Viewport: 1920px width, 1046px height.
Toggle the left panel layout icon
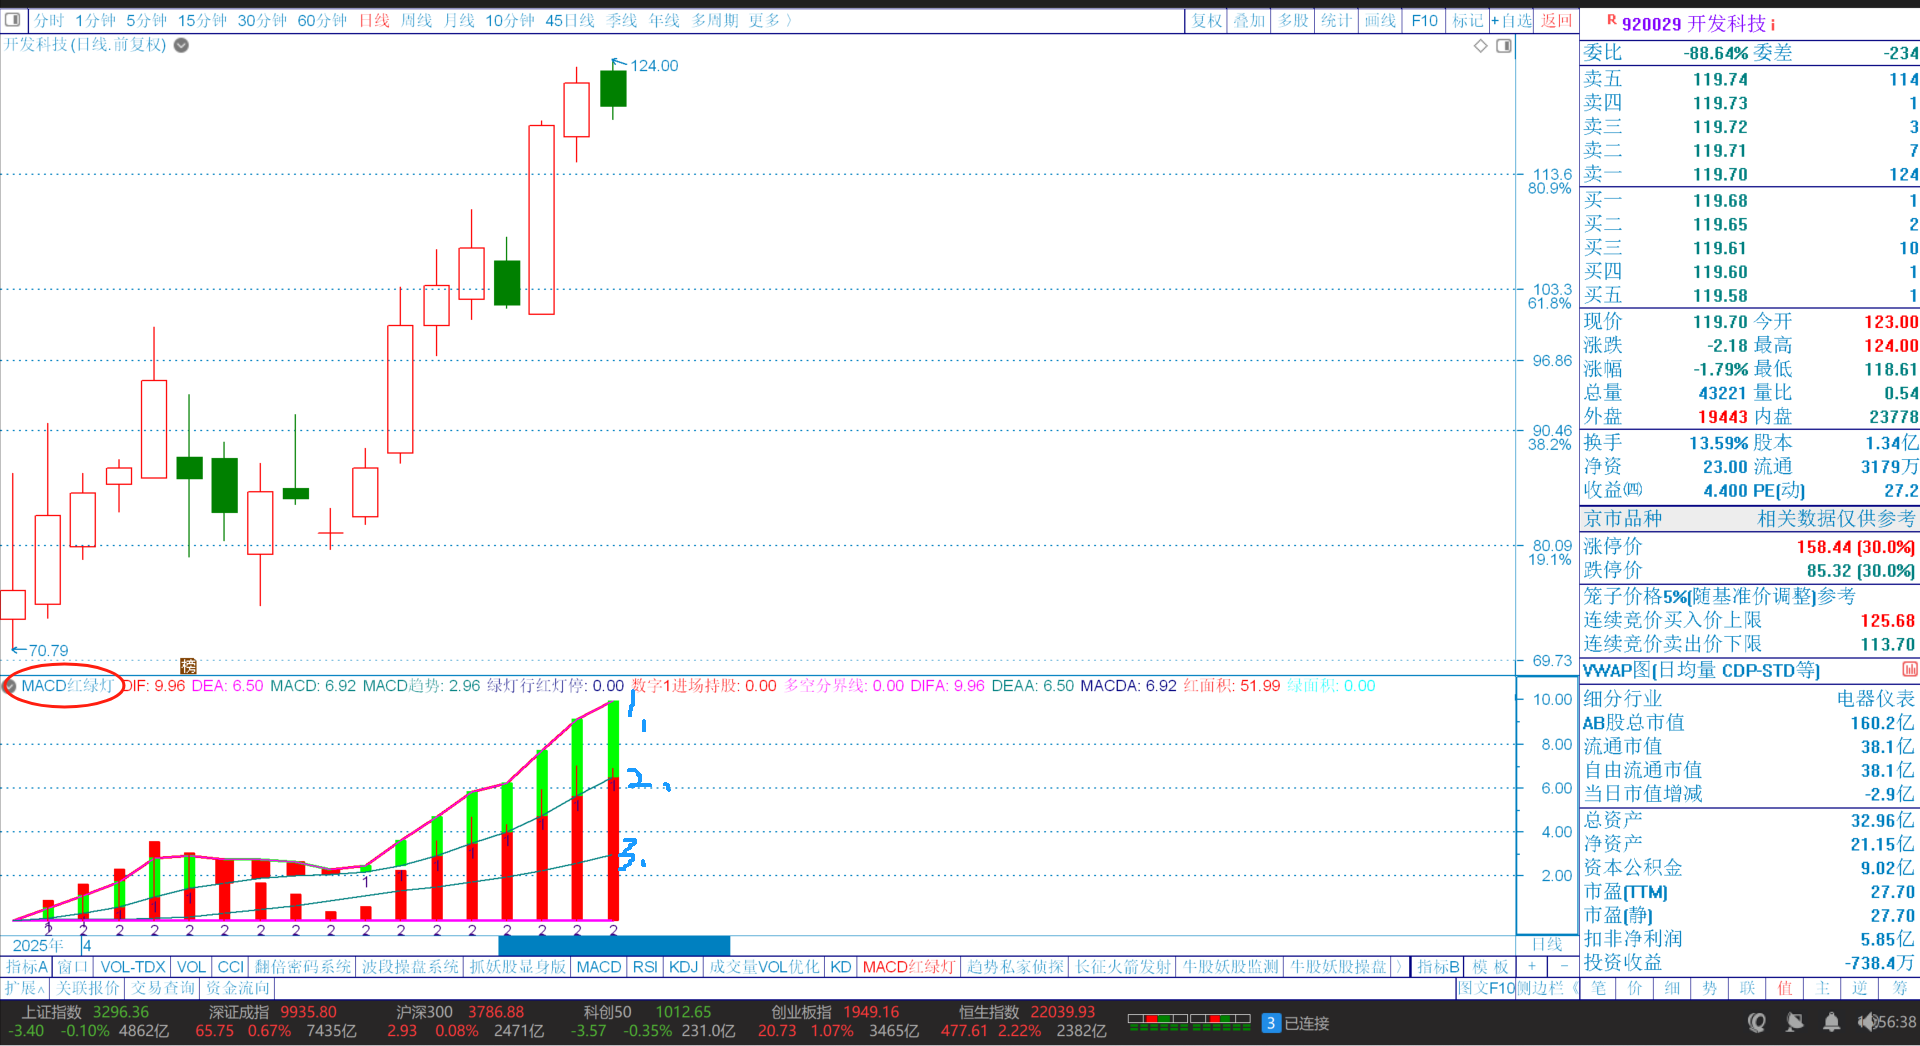[x=13, y=20]
